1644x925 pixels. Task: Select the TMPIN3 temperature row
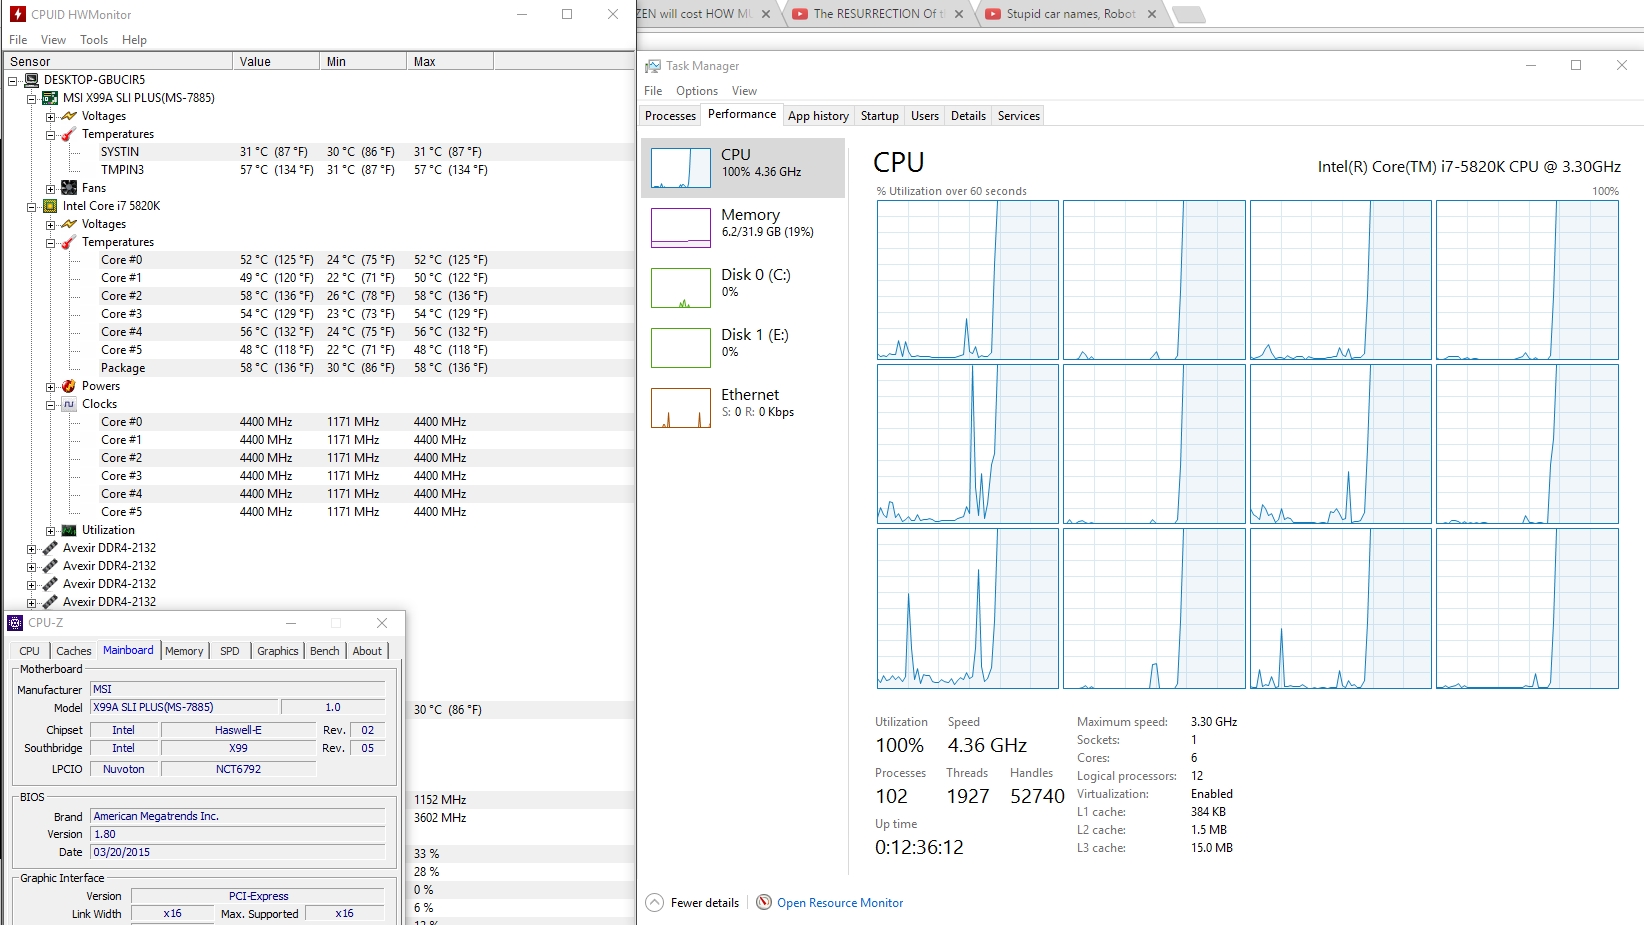point(318,170)
